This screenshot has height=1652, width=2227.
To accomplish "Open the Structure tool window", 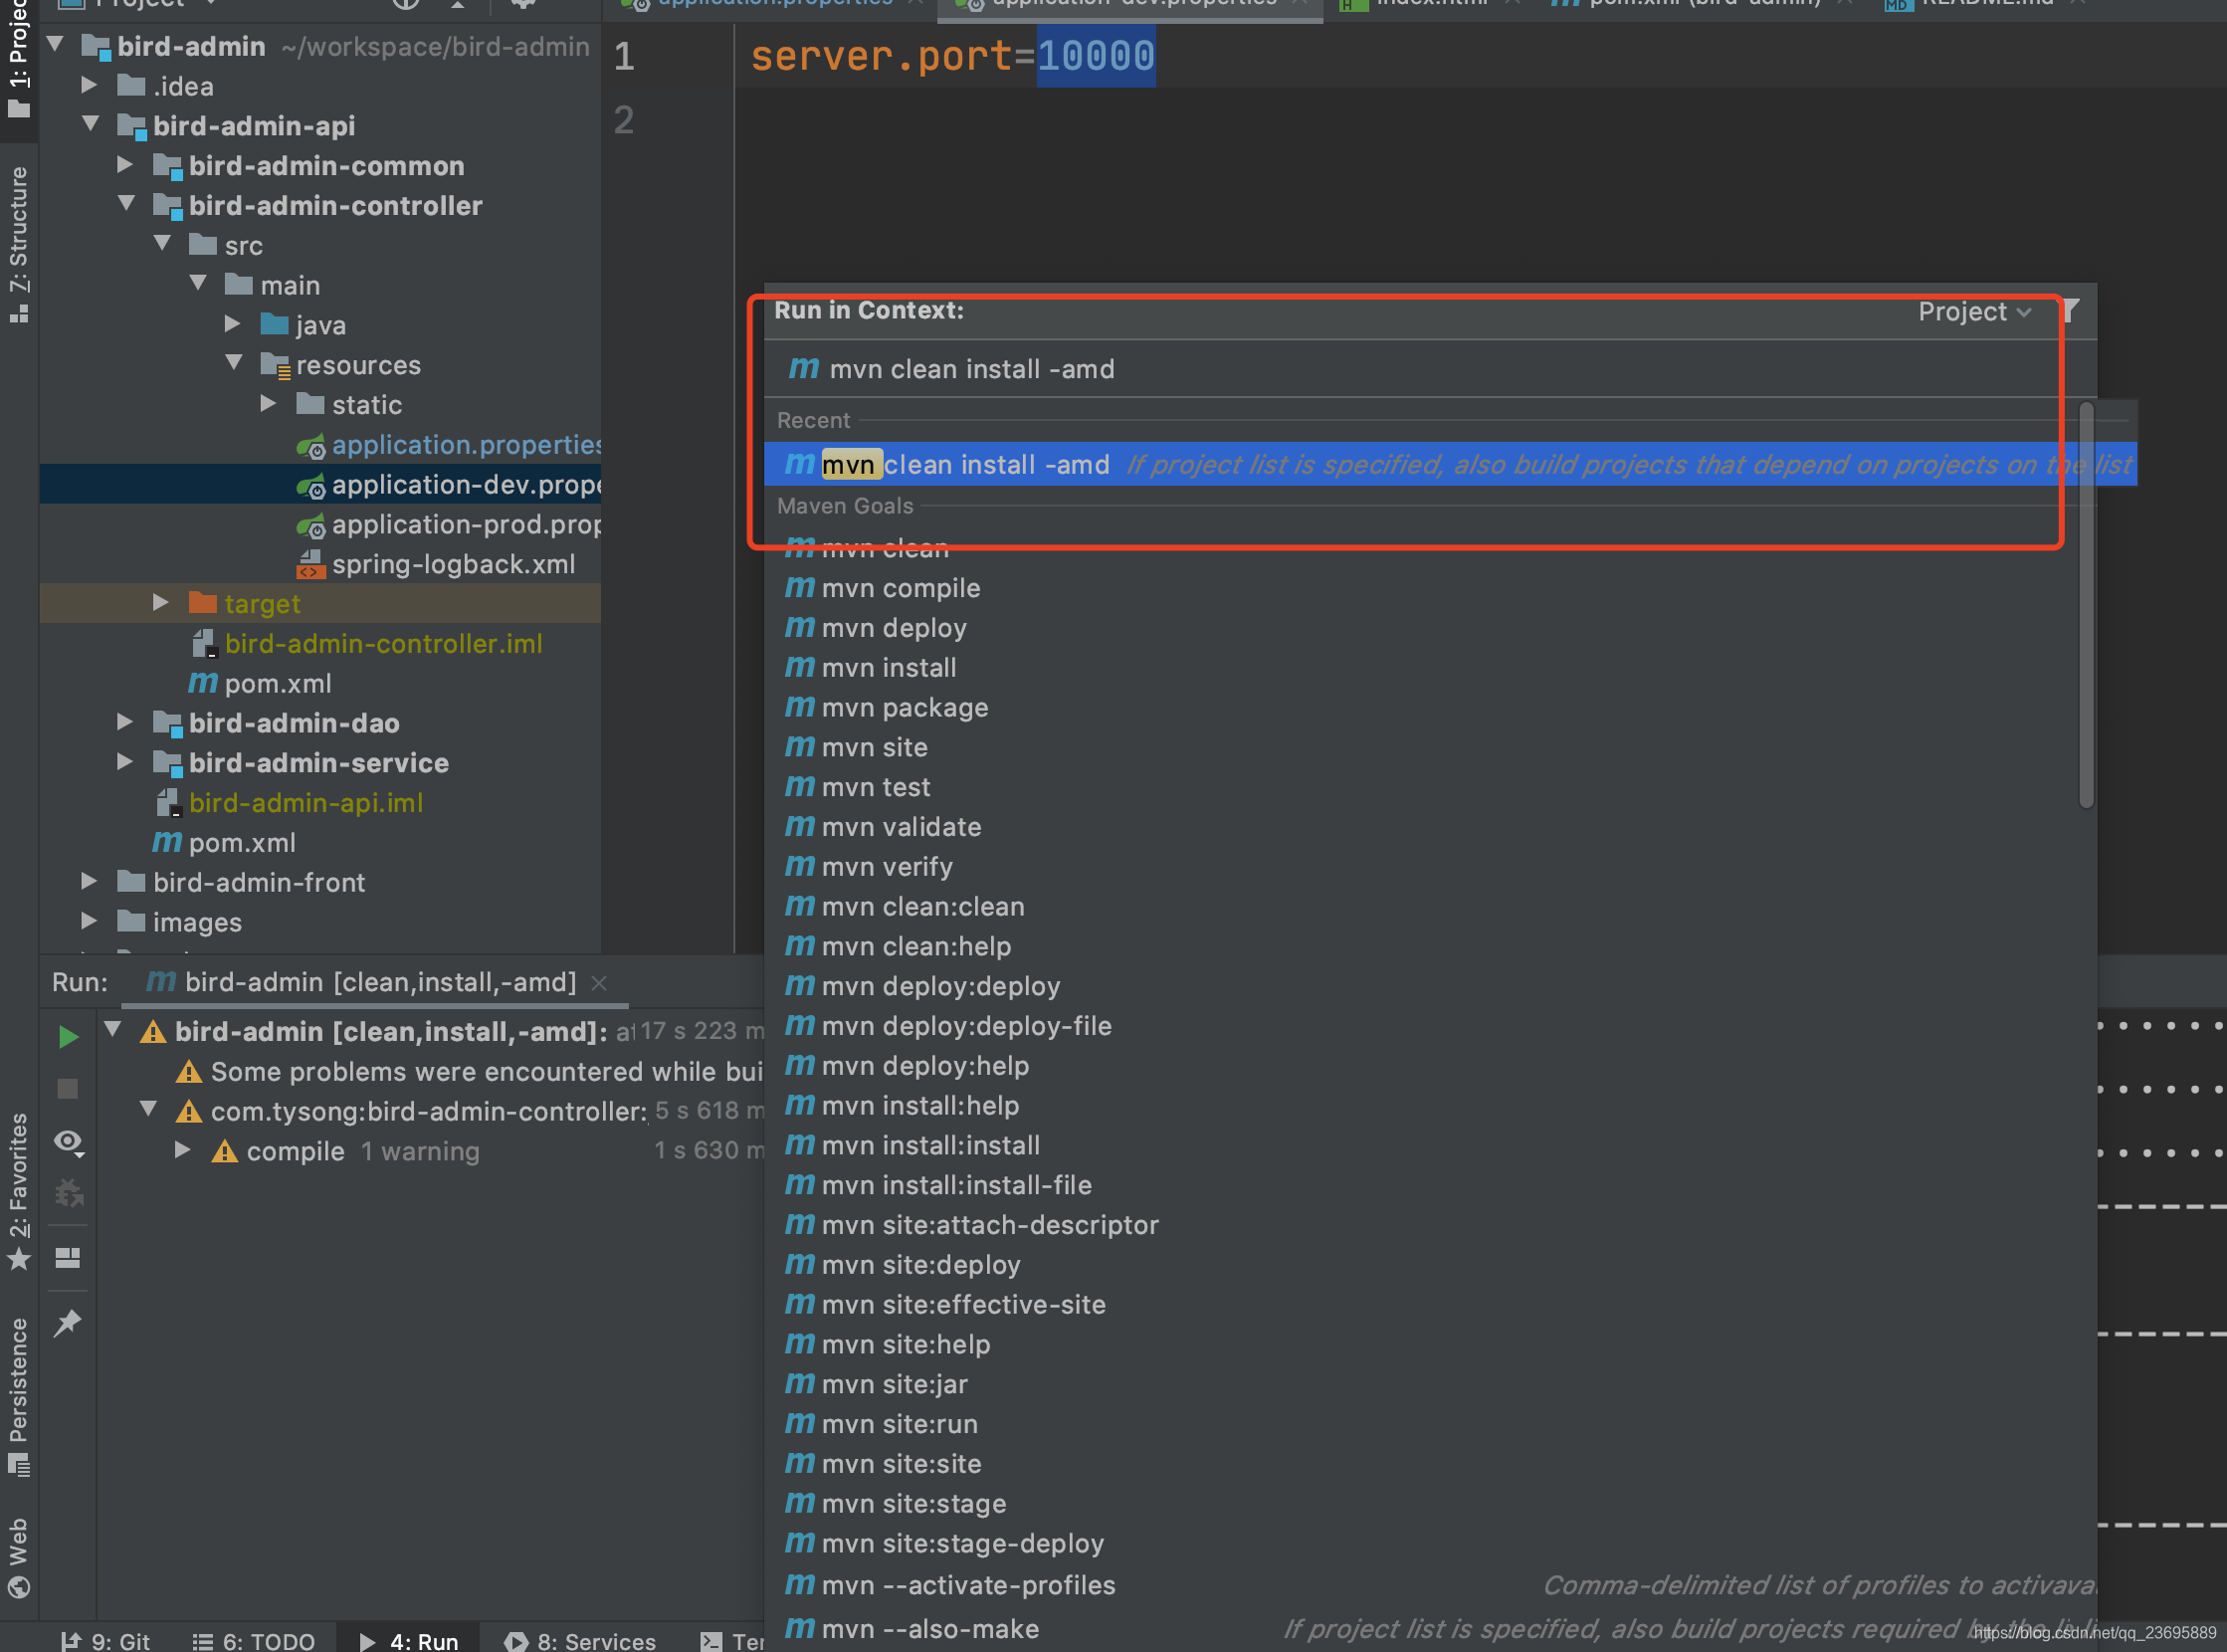I will (x=18, y=245).
